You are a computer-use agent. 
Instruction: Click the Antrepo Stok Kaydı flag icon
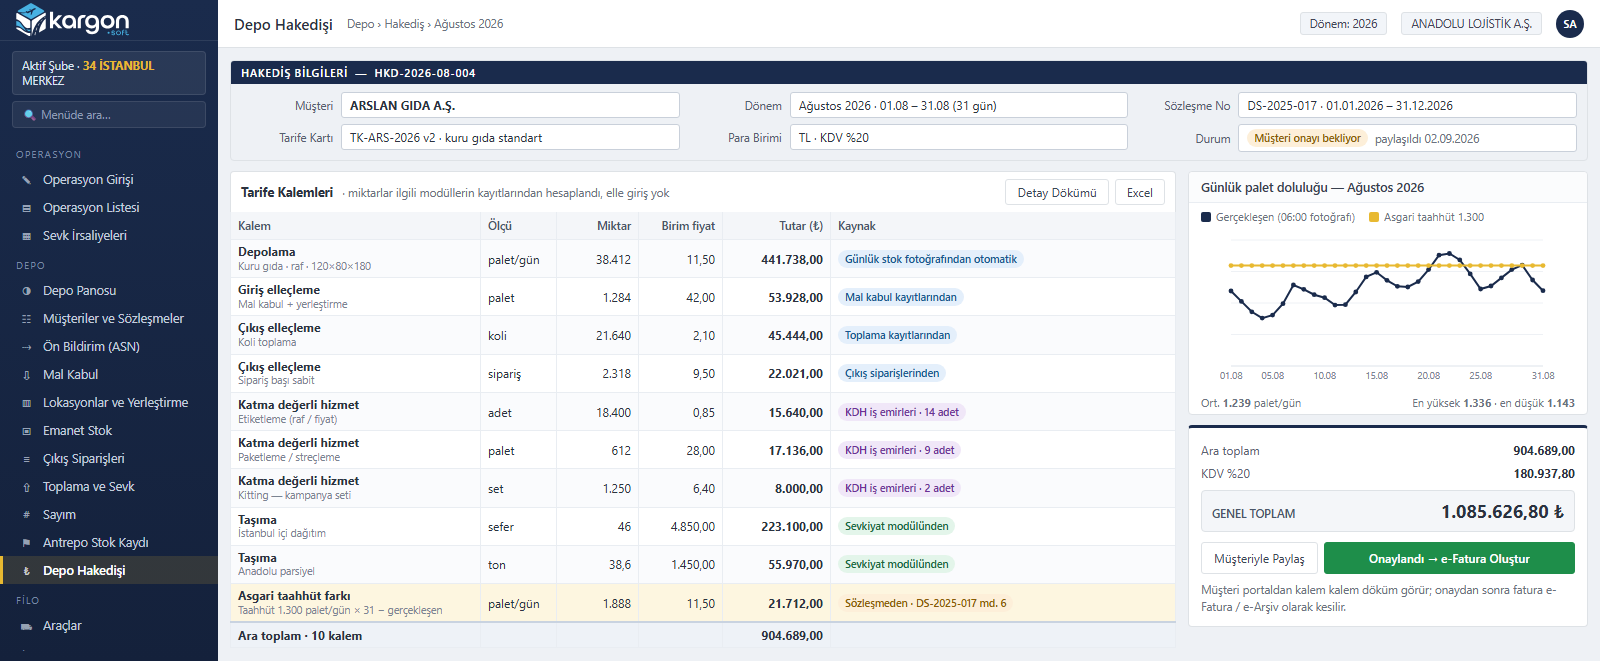point(27,543)
